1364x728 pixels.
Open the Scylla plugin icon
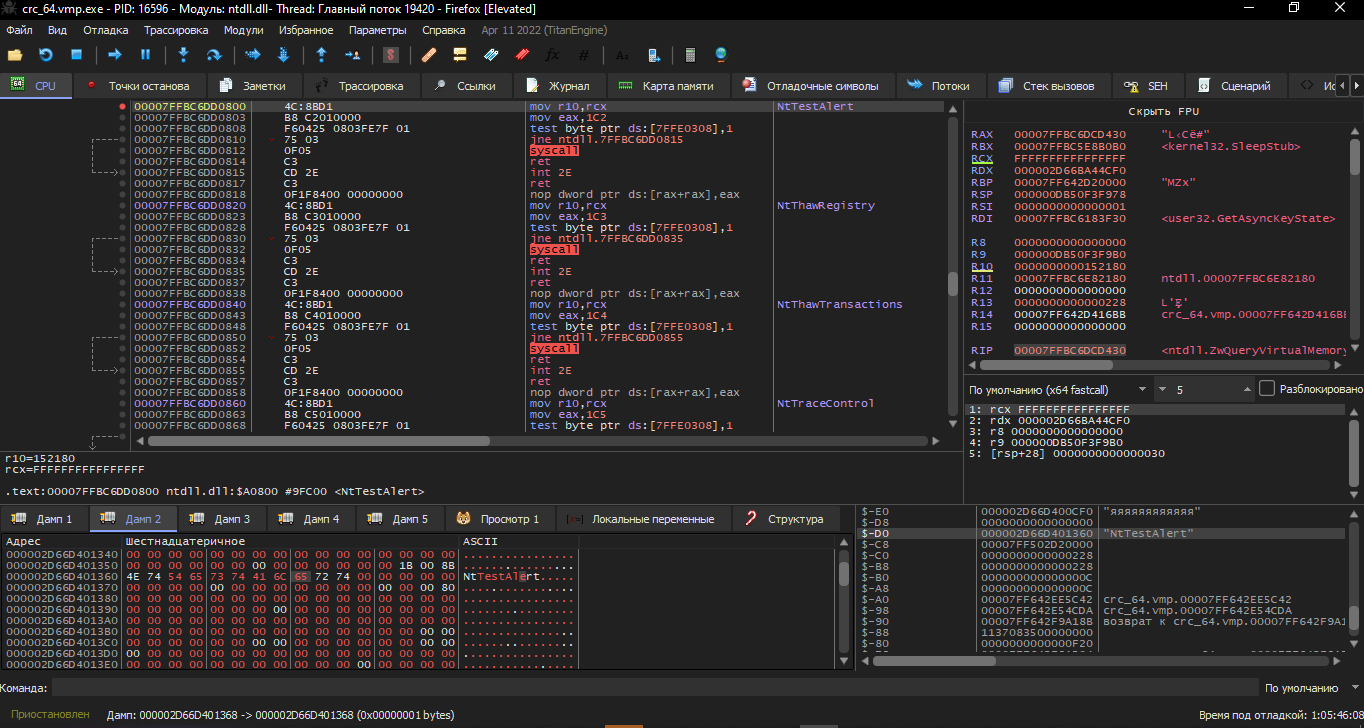click(x=391, y=55)
